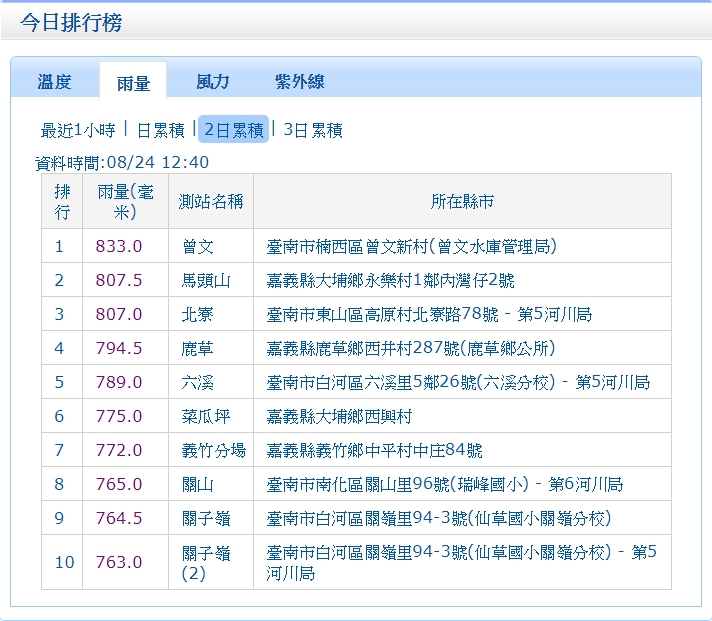This screenshot has width=712, height=621.
Task: Click address 臺南市白河區六溪里5鄰26號(六溪分校)
Action: pyautogui.click(x=411, y=383)
